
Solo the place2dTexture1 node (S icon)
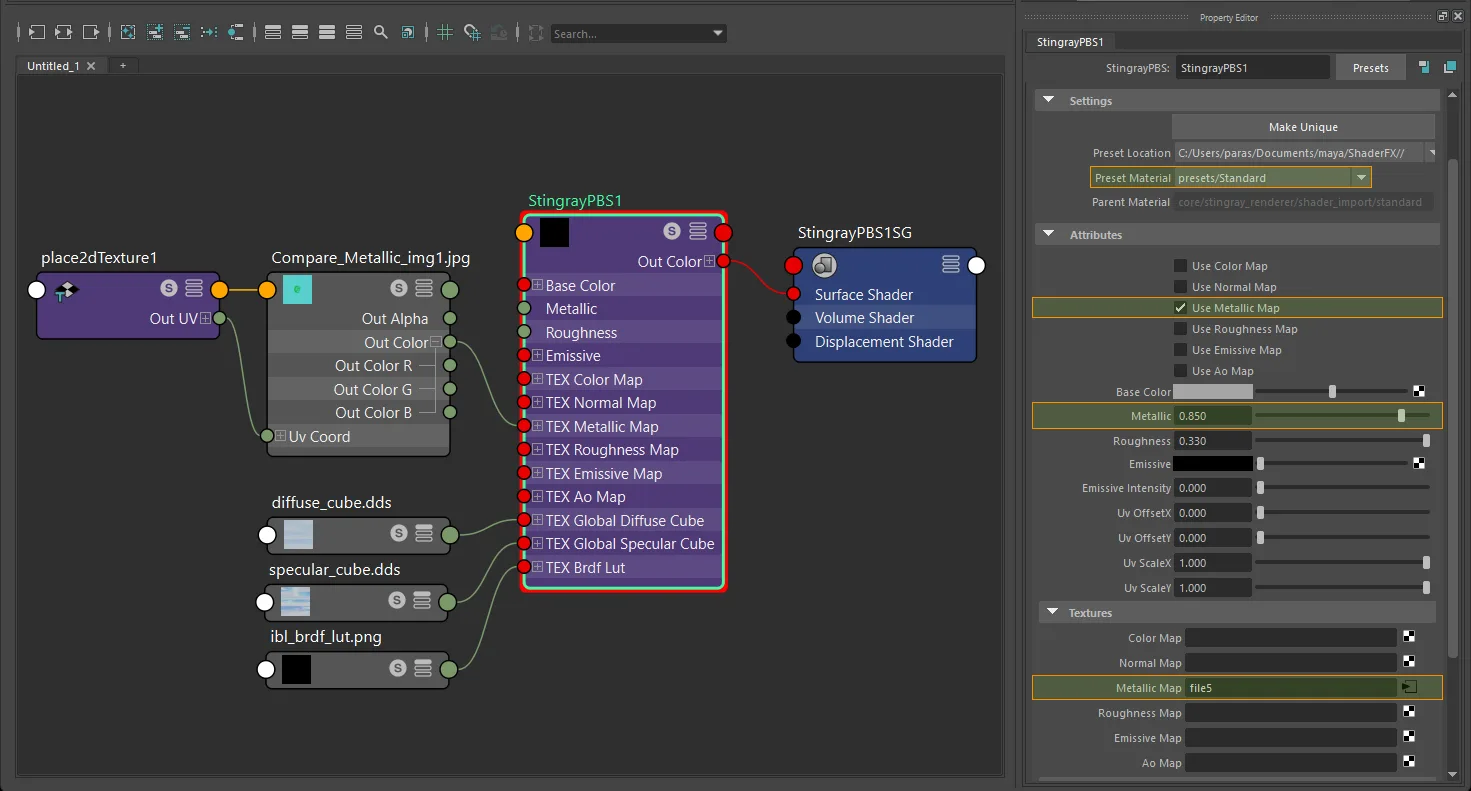pos(169,289)
